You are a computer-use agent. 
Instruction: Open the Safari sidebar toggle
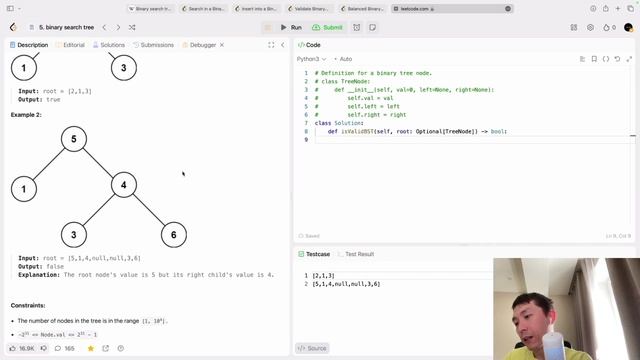tap(10, 8)
